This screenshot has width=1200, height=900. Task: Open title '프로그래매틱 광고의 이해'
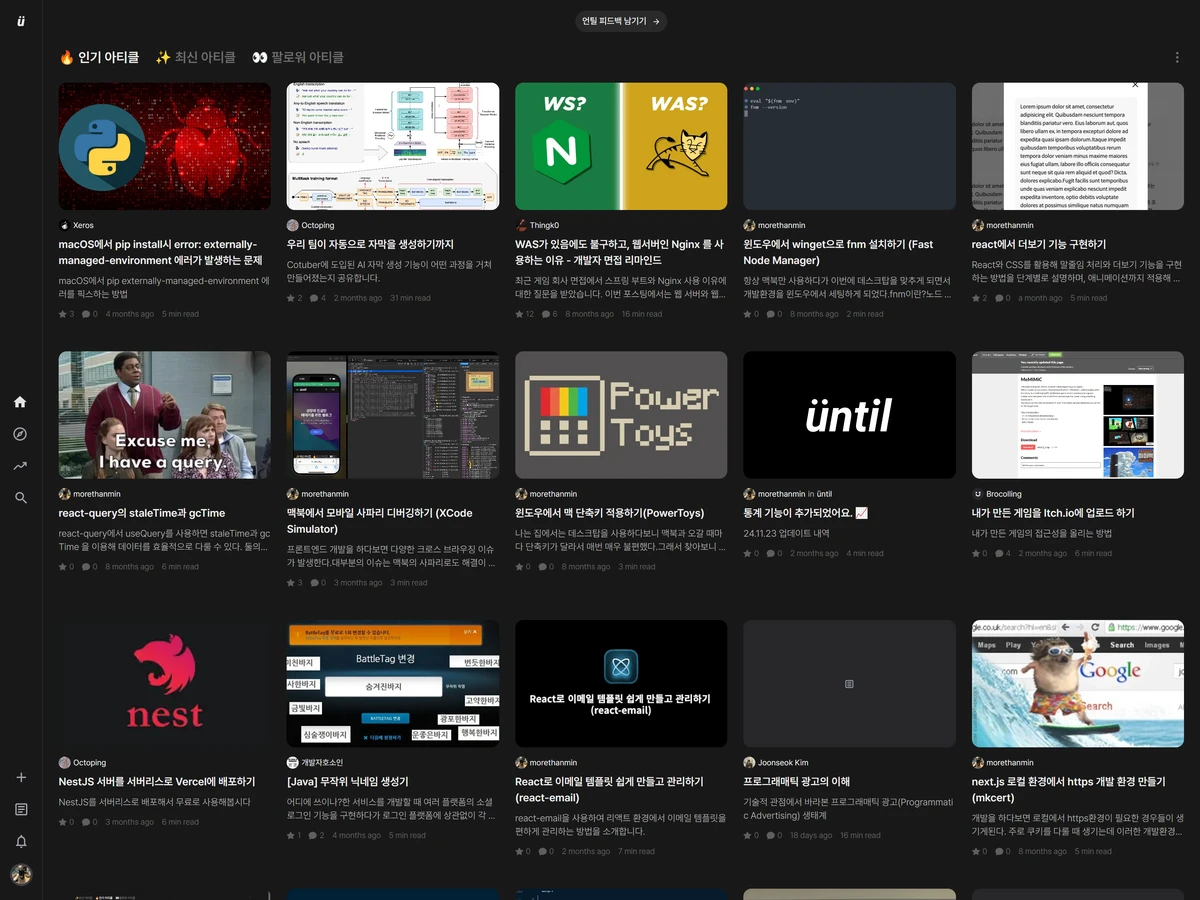(797, 782)
